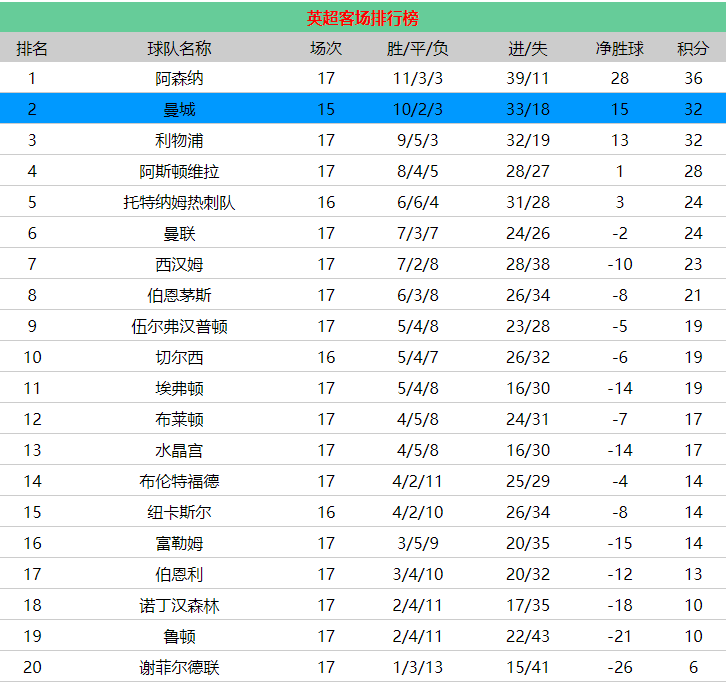
Task: Open the 利物浦 team link
Action: 179,140
